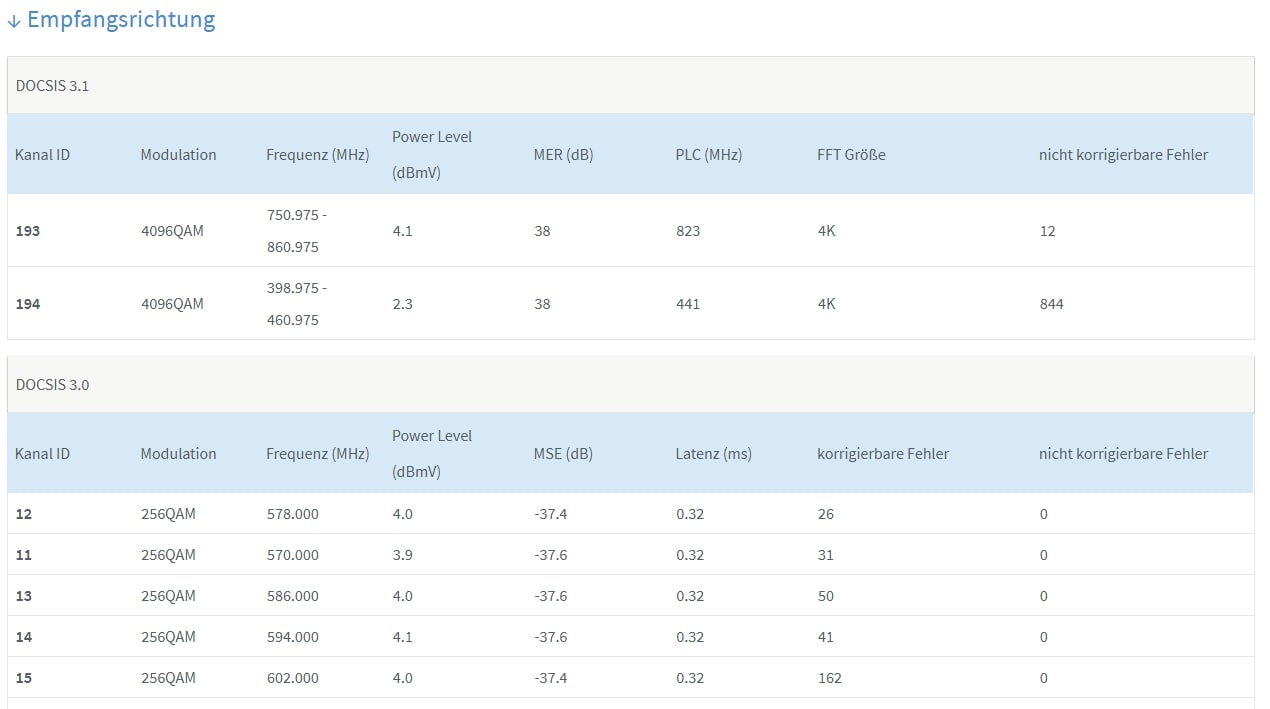Click the PLC value 823
Viewport: 1270px width, 709px height.
(688, 231)
